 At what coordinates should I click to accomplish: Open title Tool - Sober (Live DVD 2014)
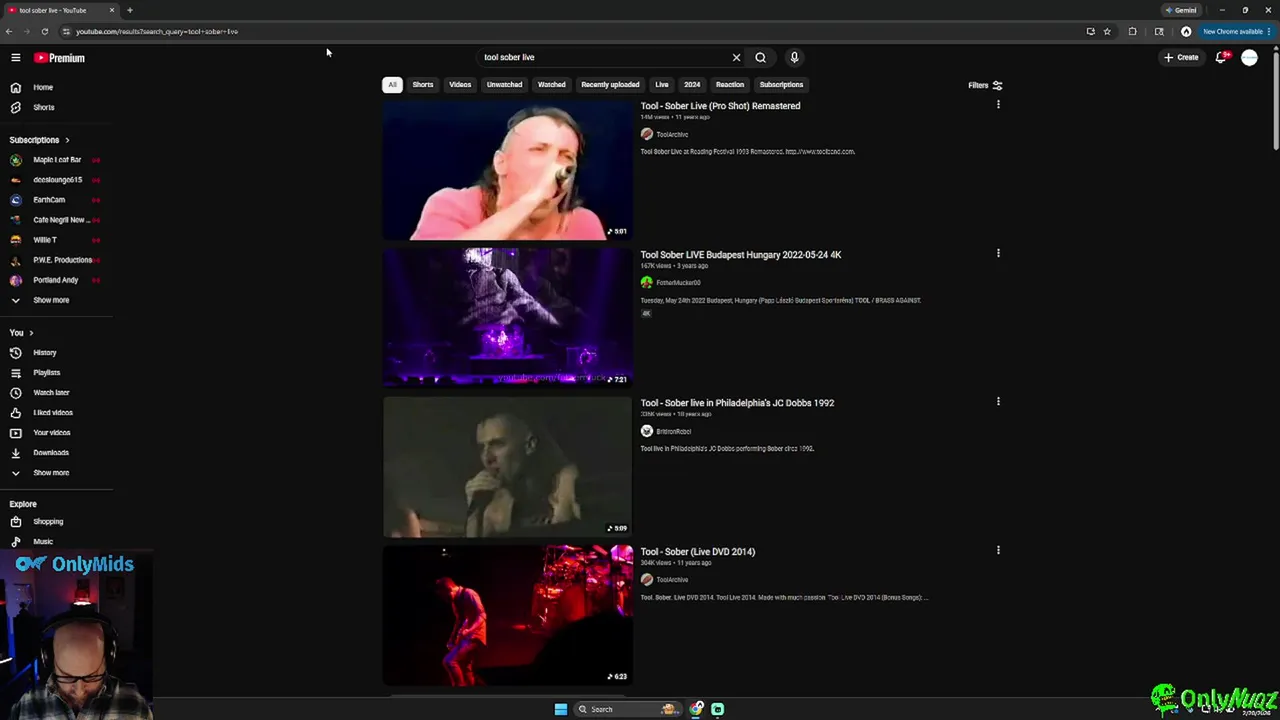[698, 552]
